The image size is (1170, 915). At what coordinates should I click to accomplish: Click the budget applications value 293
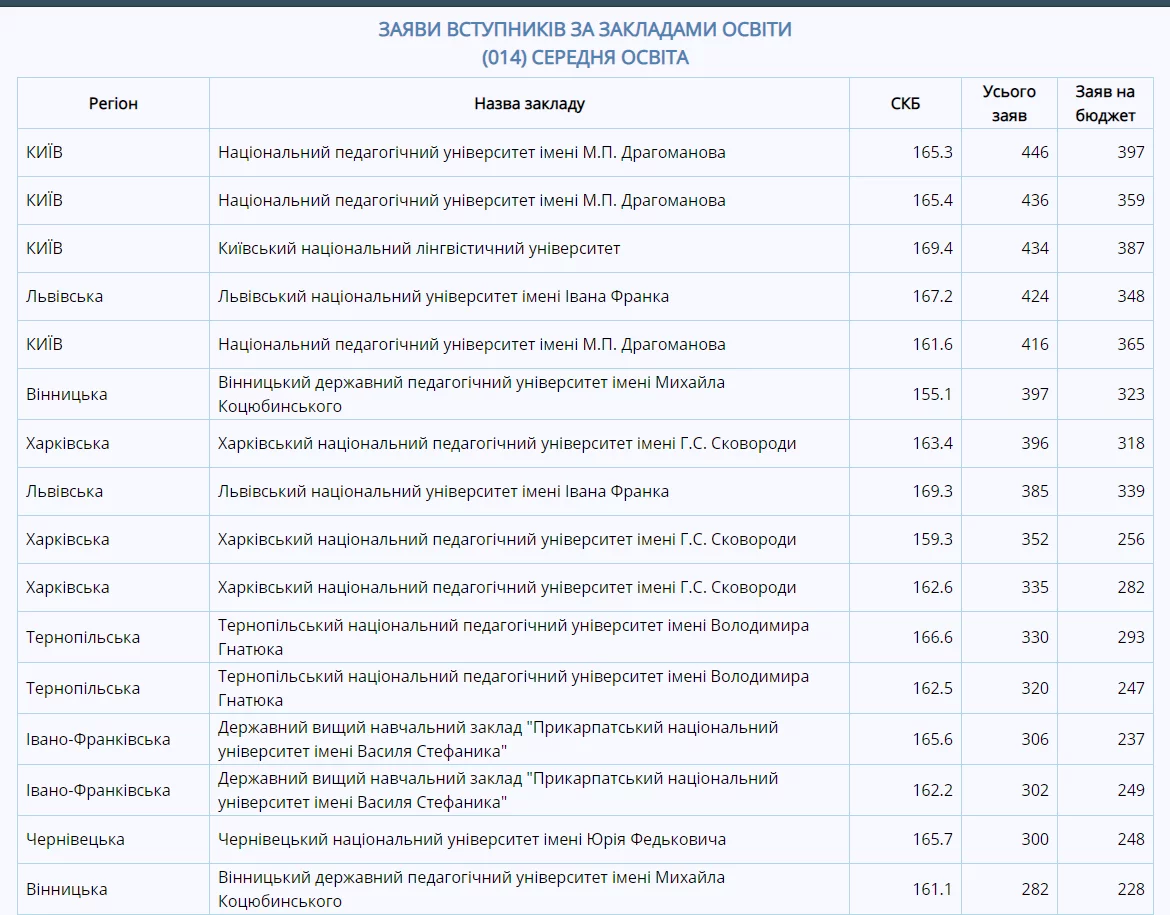(1131, 637)
